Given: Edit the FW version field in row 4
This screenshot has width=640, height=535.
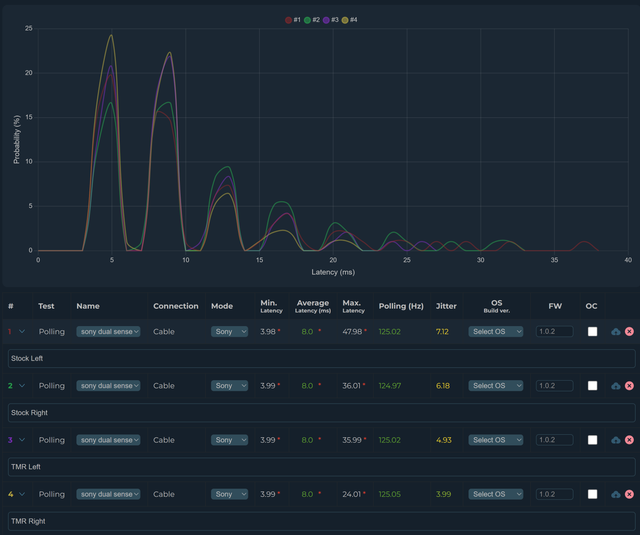Looking at the screenshot, I should [554, 494].
